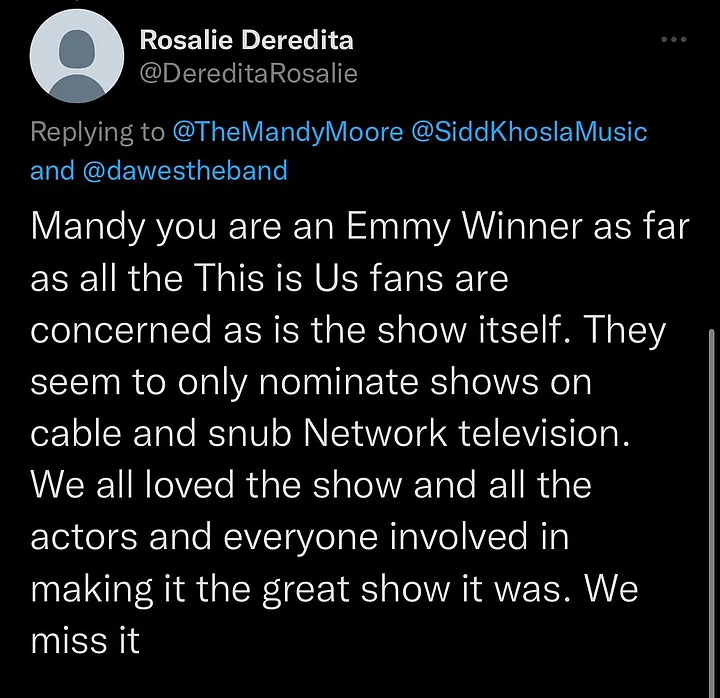Image resolution: width=720 pixels, height=698 pixels.
Task: Open the three-dot more options menu
Action: pyautogui.click(x=674, y=39)
